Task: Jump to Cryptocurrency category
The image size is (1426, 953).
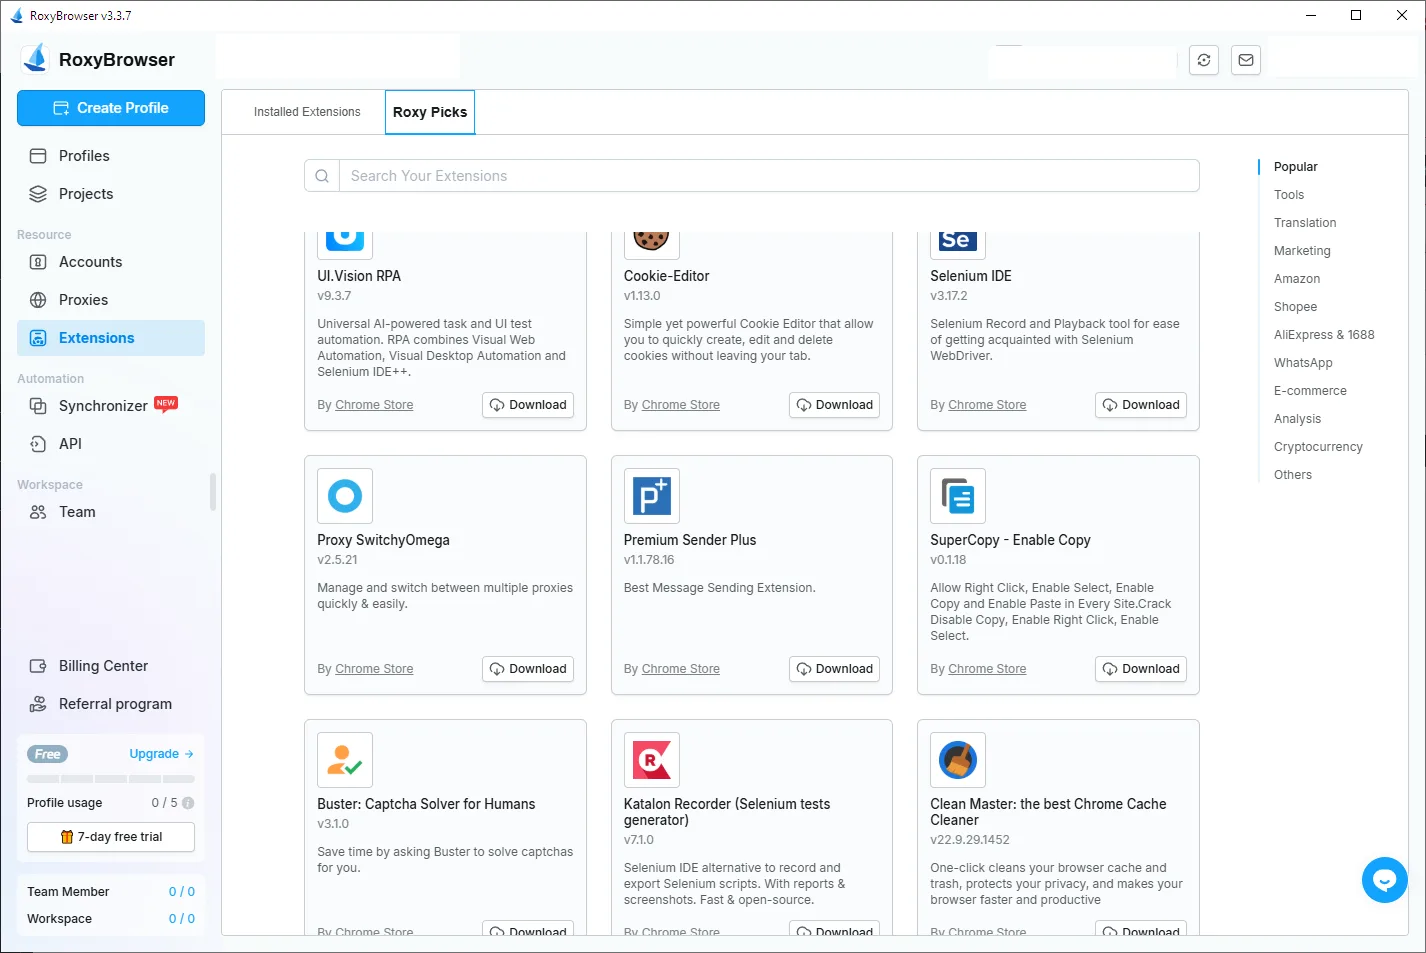Action: pyautogui.click(x=1318, y=447)
